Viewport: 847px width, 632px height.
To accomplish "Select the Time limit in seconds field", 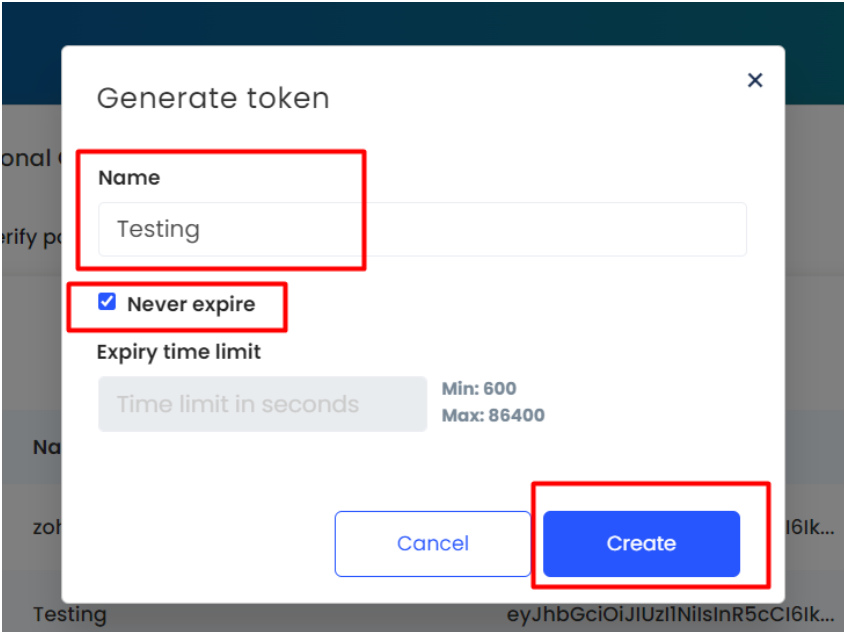I will coord(263,404).
